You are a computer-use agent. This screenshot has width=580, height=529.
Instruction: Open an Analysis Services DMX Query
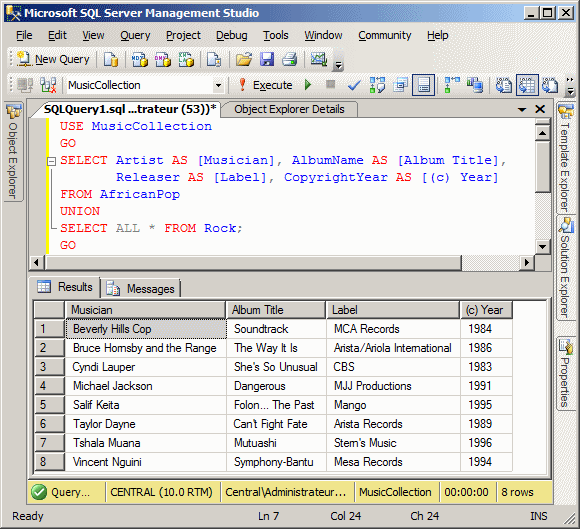[x=163, y=59]
